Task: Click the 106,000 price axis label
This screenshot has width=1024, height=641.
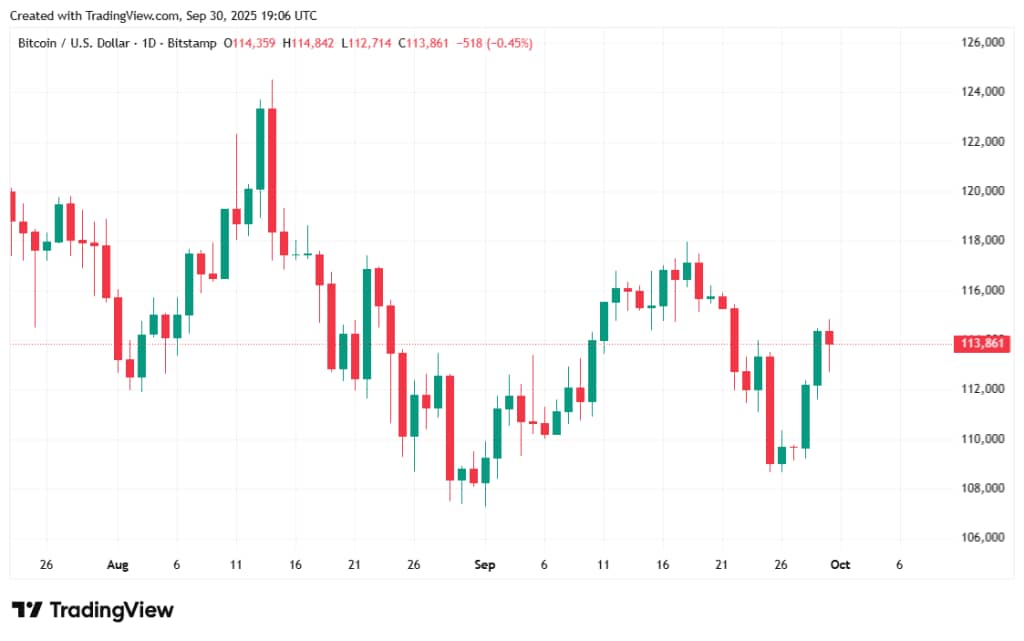Action: [981, 538]
